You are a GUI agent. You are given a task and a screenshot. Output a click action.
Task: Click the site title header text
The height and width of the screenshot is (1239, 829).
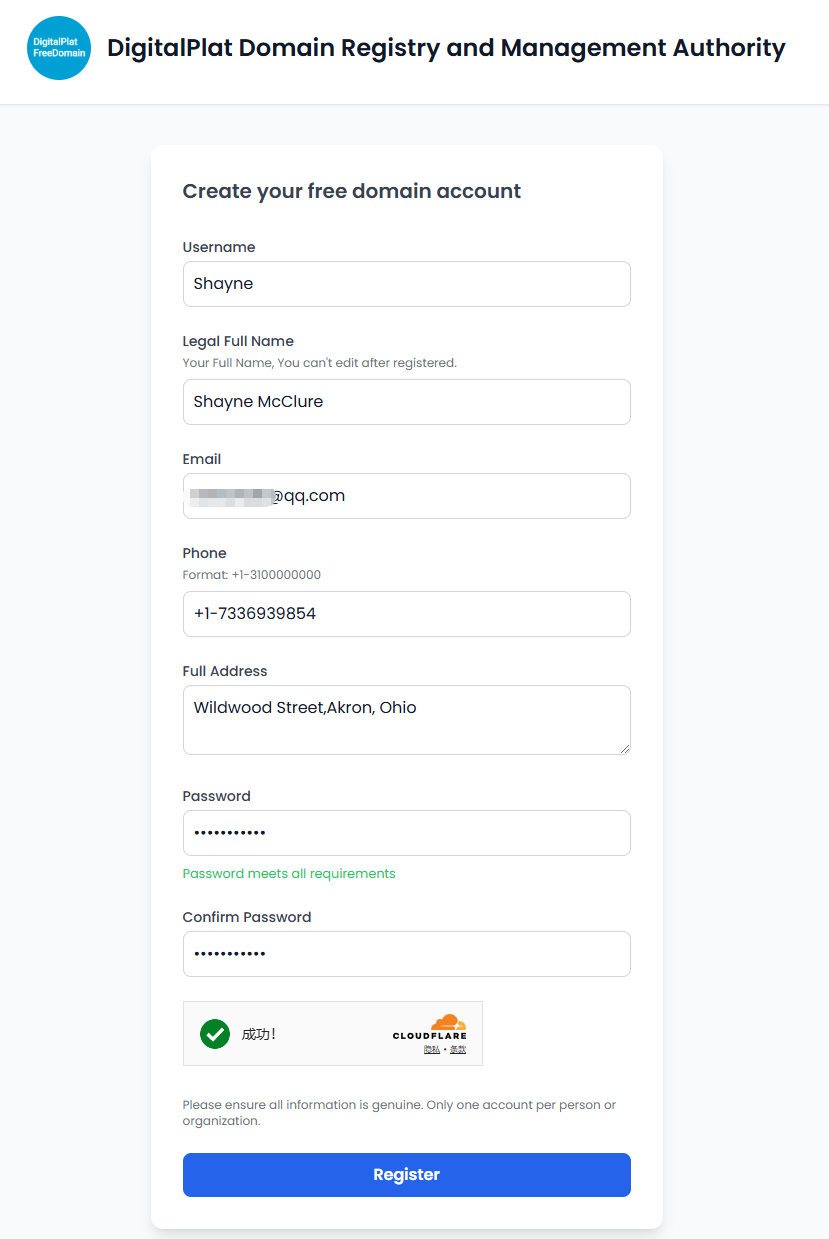[446, 48]
